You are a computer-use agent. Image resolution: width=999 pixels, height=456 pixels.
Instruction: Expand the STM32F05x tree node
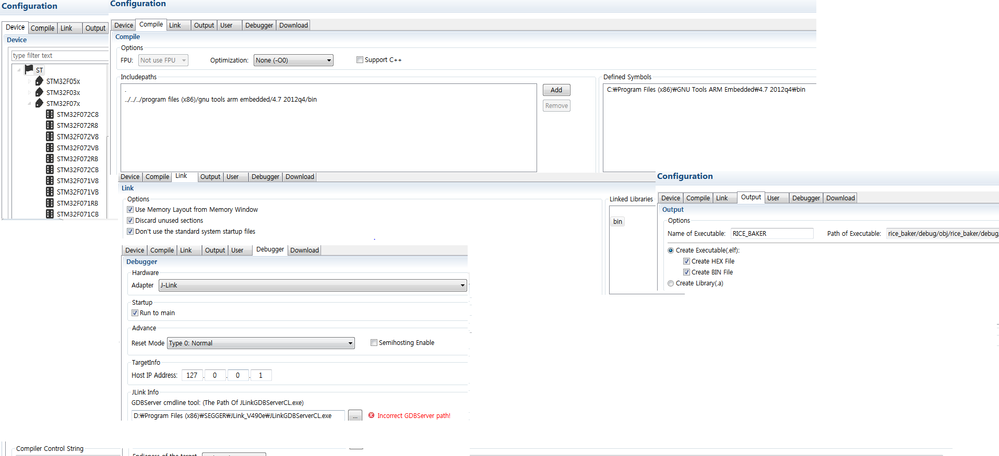coord(29,82)
